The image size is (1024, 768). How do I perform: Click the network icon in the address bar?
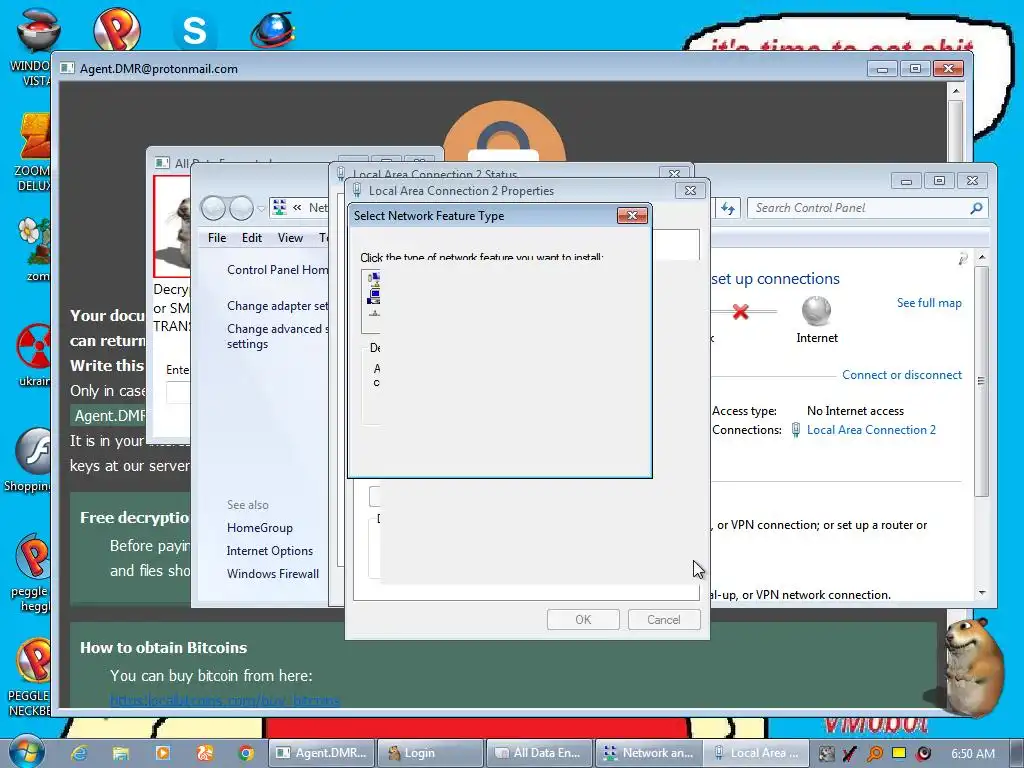coord(280,207)
